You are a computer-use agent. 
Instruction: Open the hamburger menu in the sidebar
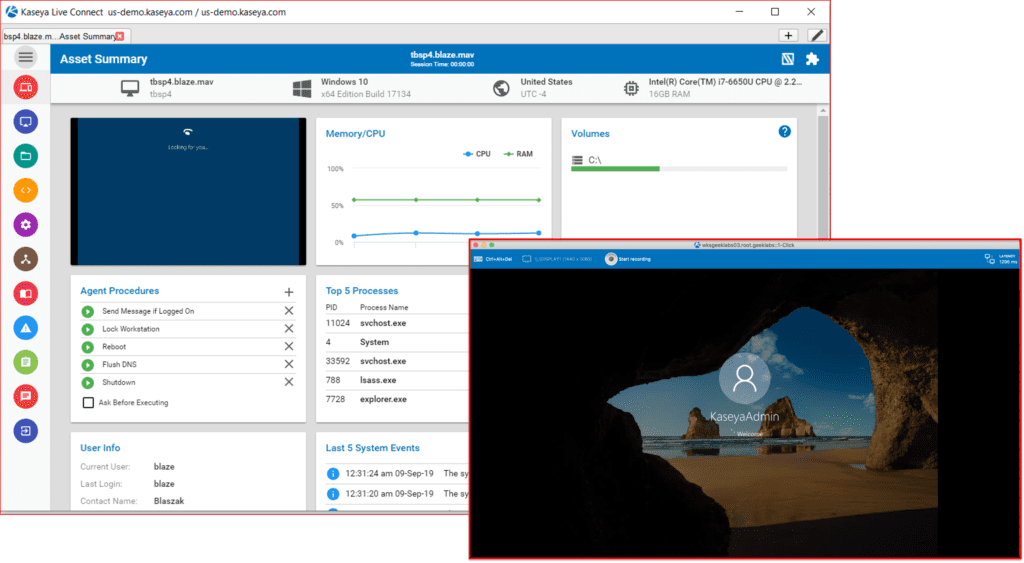[x=25, y=57]
